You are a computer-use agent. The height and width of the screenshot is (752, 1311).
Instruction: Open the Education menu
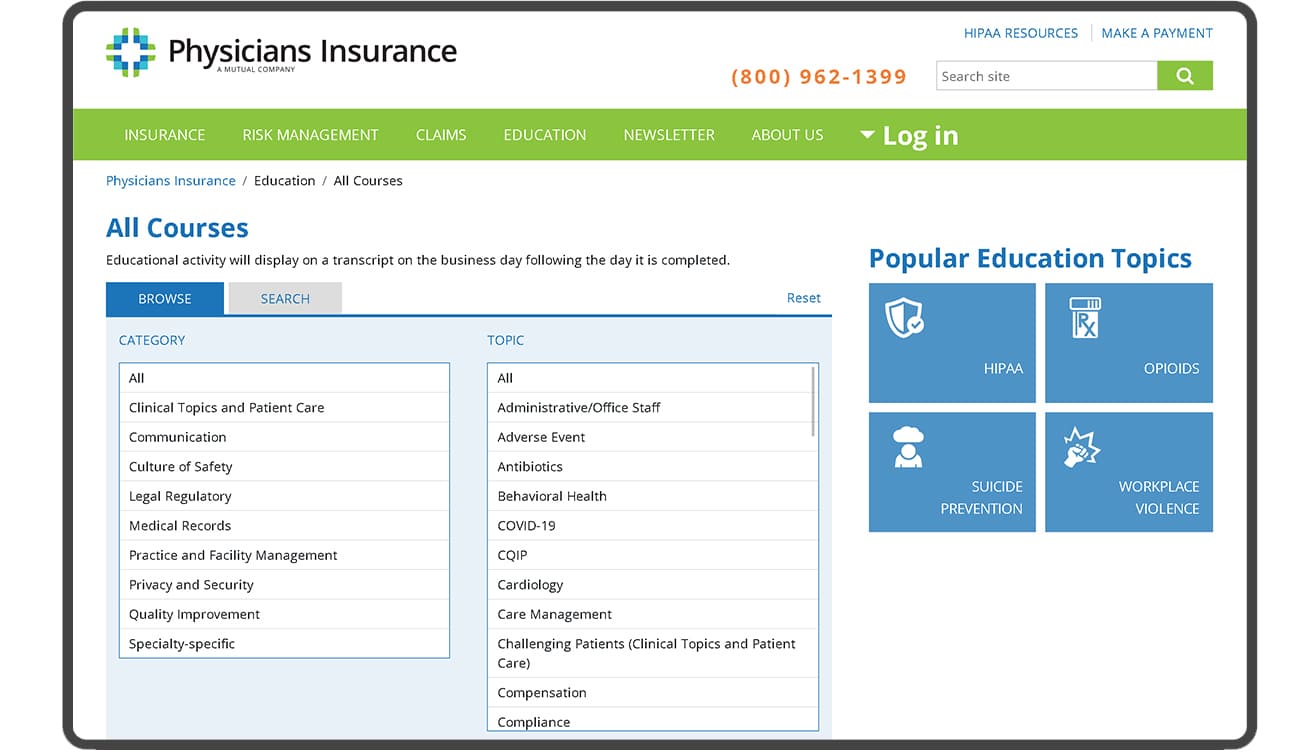(545, 135)
